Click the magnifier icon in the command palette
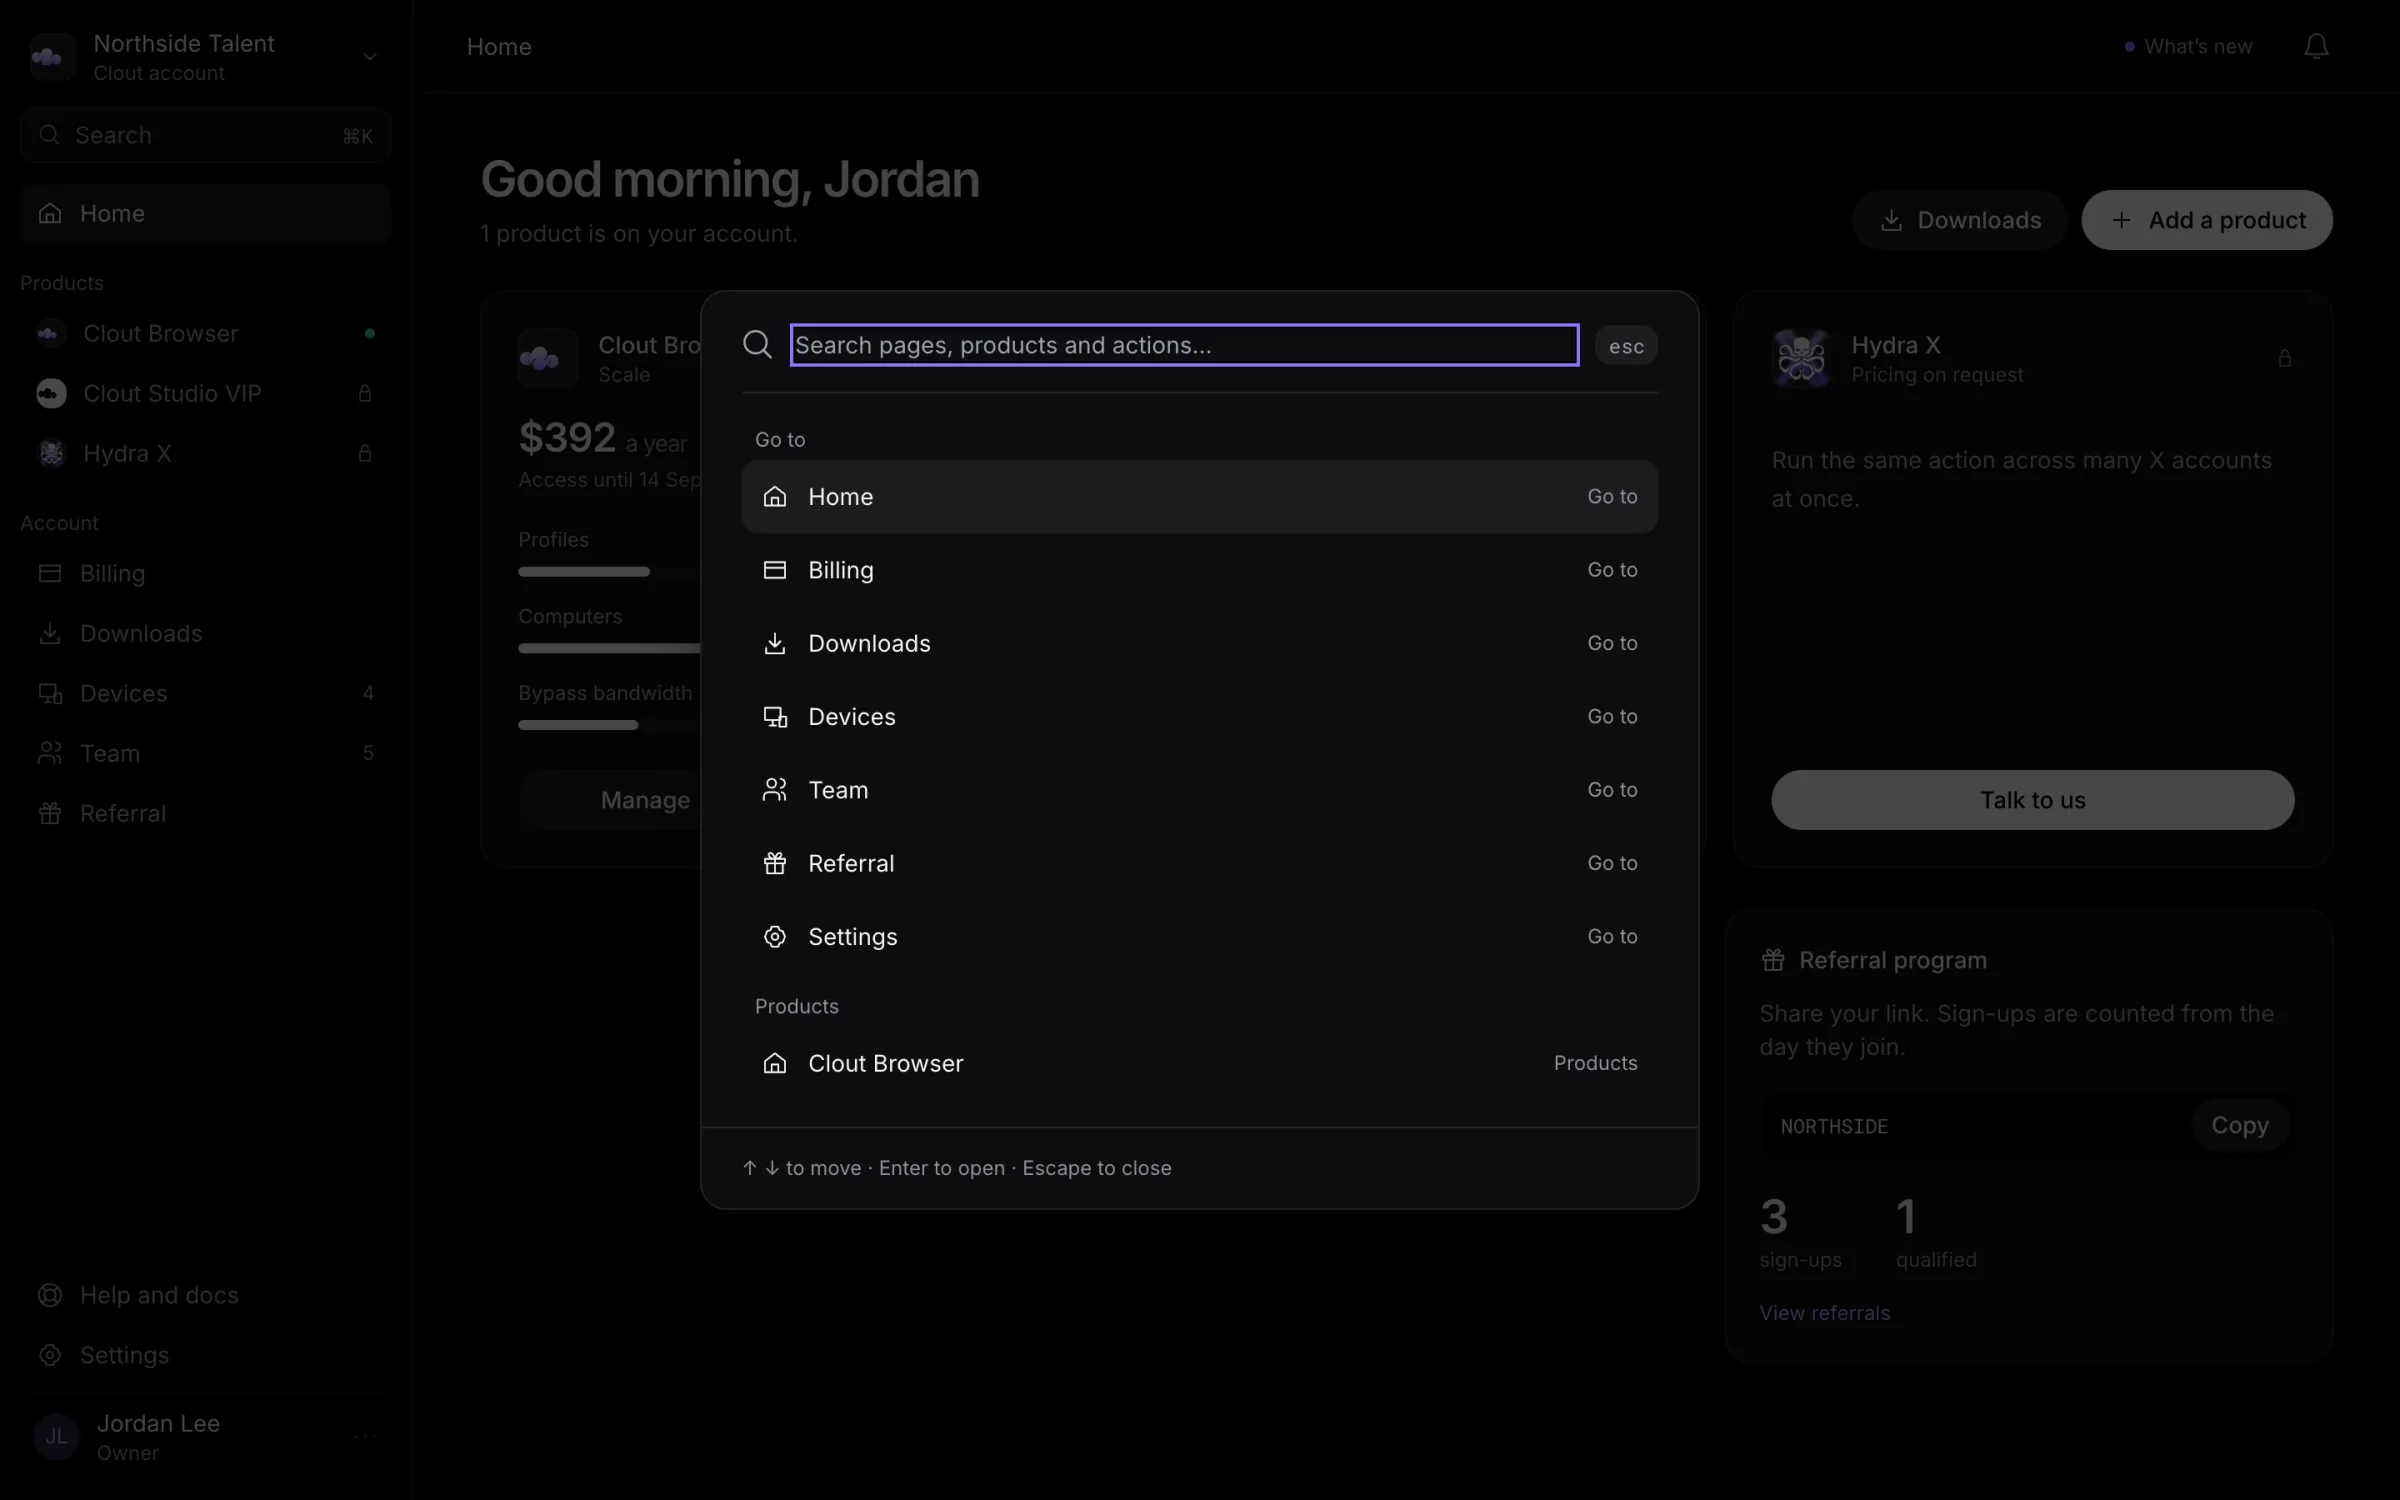This screenshot has width=2400, height=1500. coord(757,345)
